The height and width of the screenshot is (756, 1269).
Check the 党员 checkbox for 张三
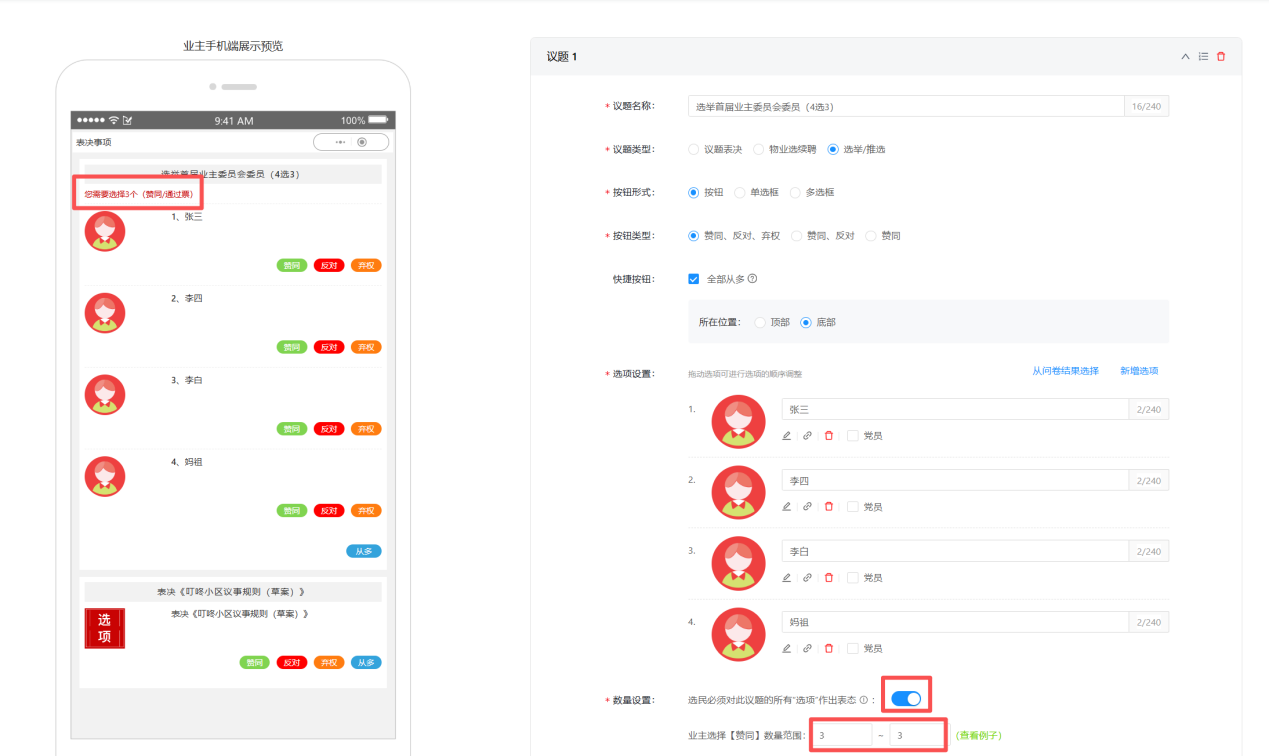coord(853,436)
